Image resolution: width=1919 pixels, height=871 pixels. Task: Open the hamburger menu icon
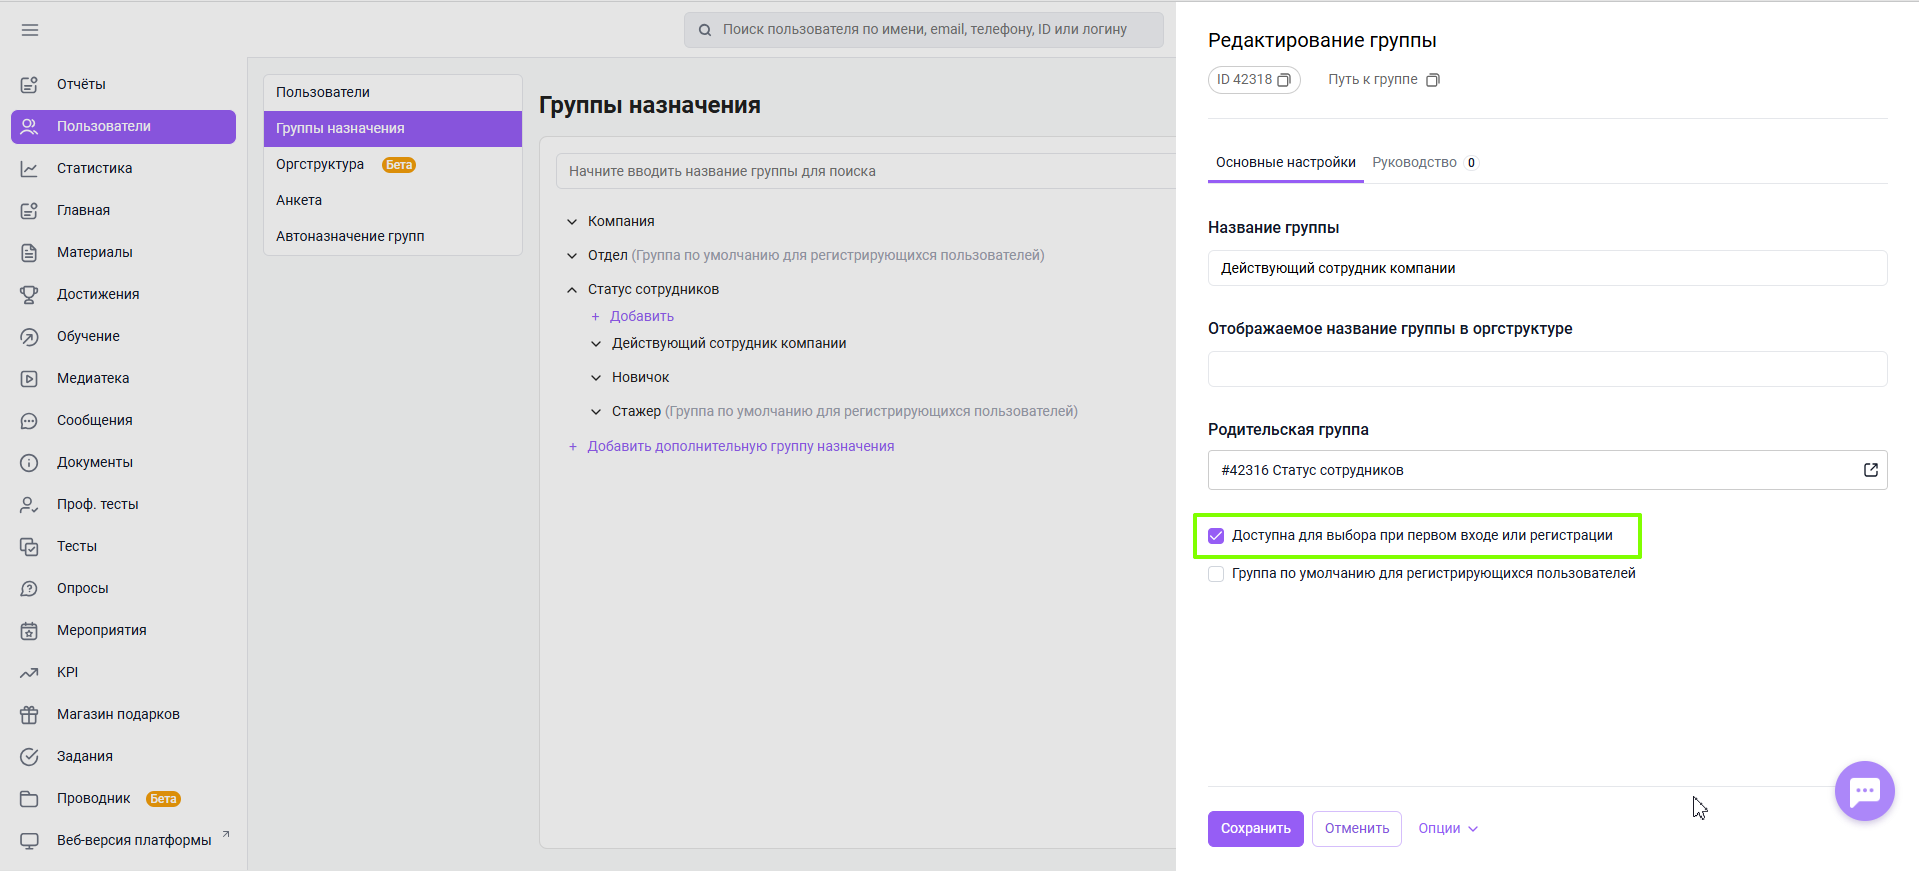pos(30,30)
